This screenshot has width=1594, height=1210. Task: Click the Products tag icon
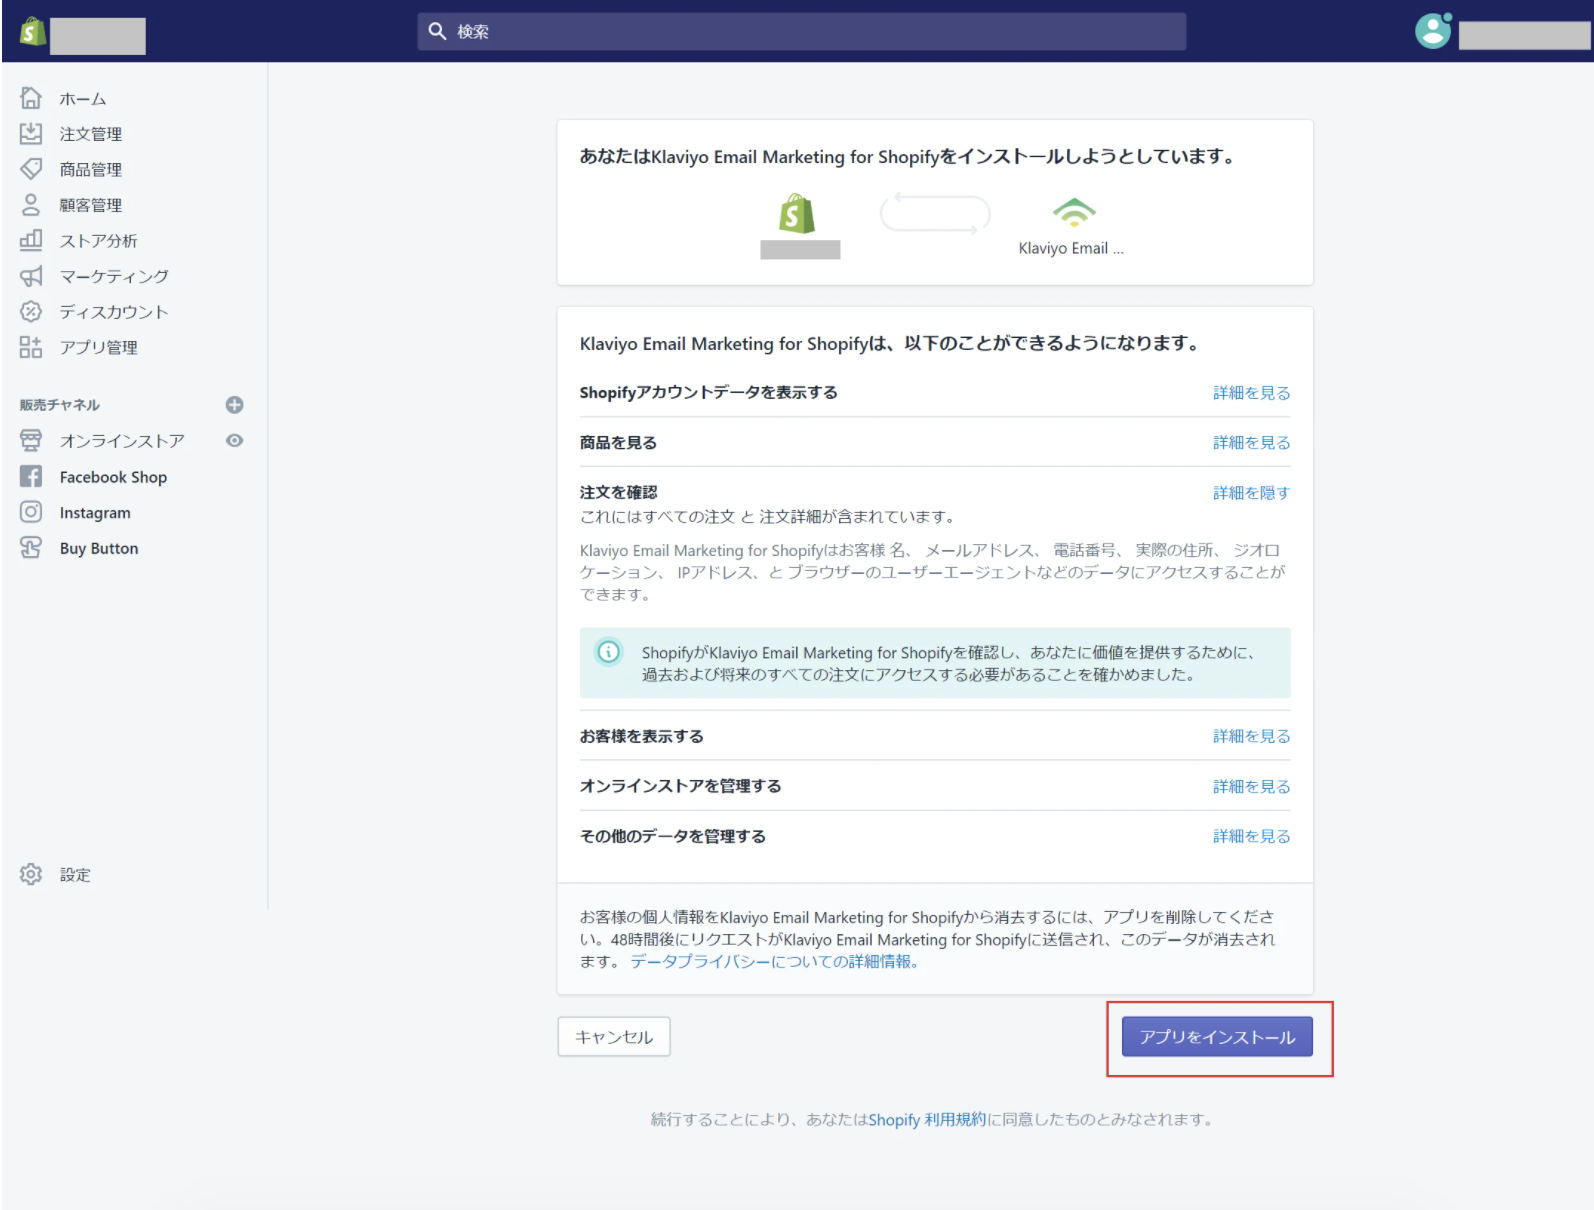pos(31,169)
